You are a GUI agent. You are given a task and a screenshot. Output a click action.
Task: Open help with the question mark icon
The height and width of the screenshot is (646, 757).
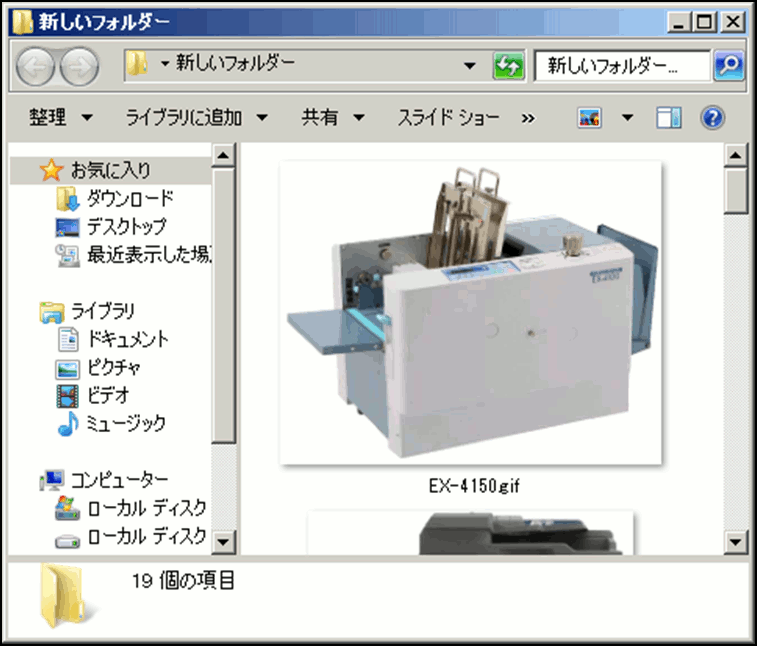[712, 118]
